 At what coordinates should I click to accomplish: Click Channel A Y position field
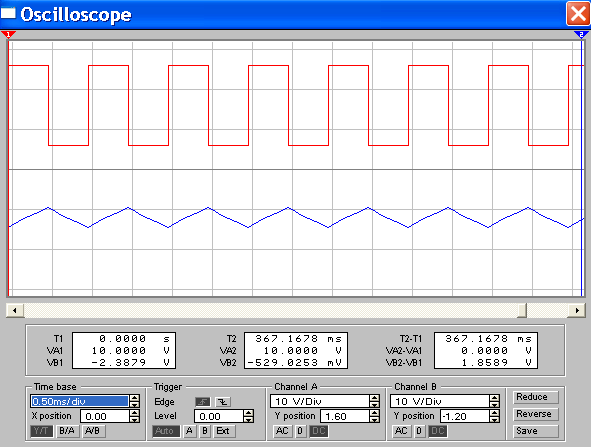tap(345, 416)
